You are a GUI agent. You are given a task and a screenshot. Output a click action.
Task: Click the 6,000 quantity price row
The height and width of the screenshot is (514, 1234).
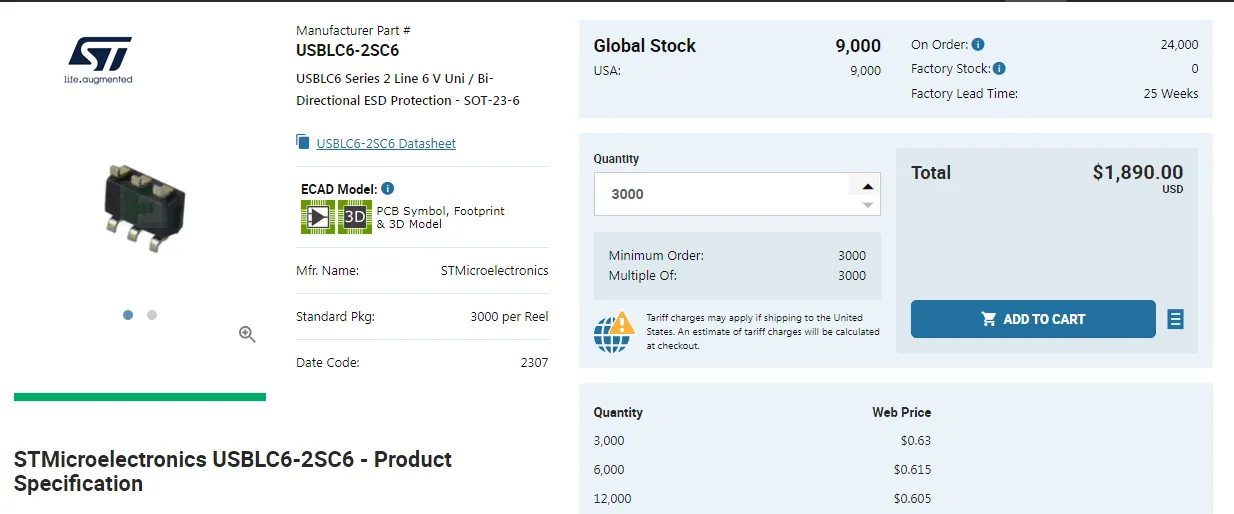click(762, 470)
